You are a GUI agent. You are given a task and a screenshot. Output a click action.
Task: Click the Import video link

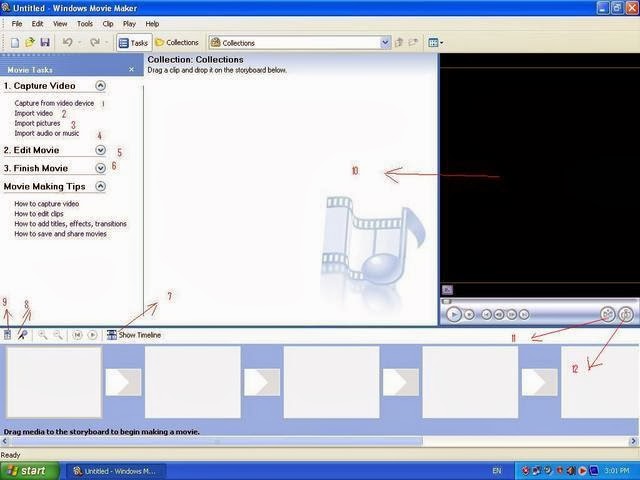(x=33, y=113)
